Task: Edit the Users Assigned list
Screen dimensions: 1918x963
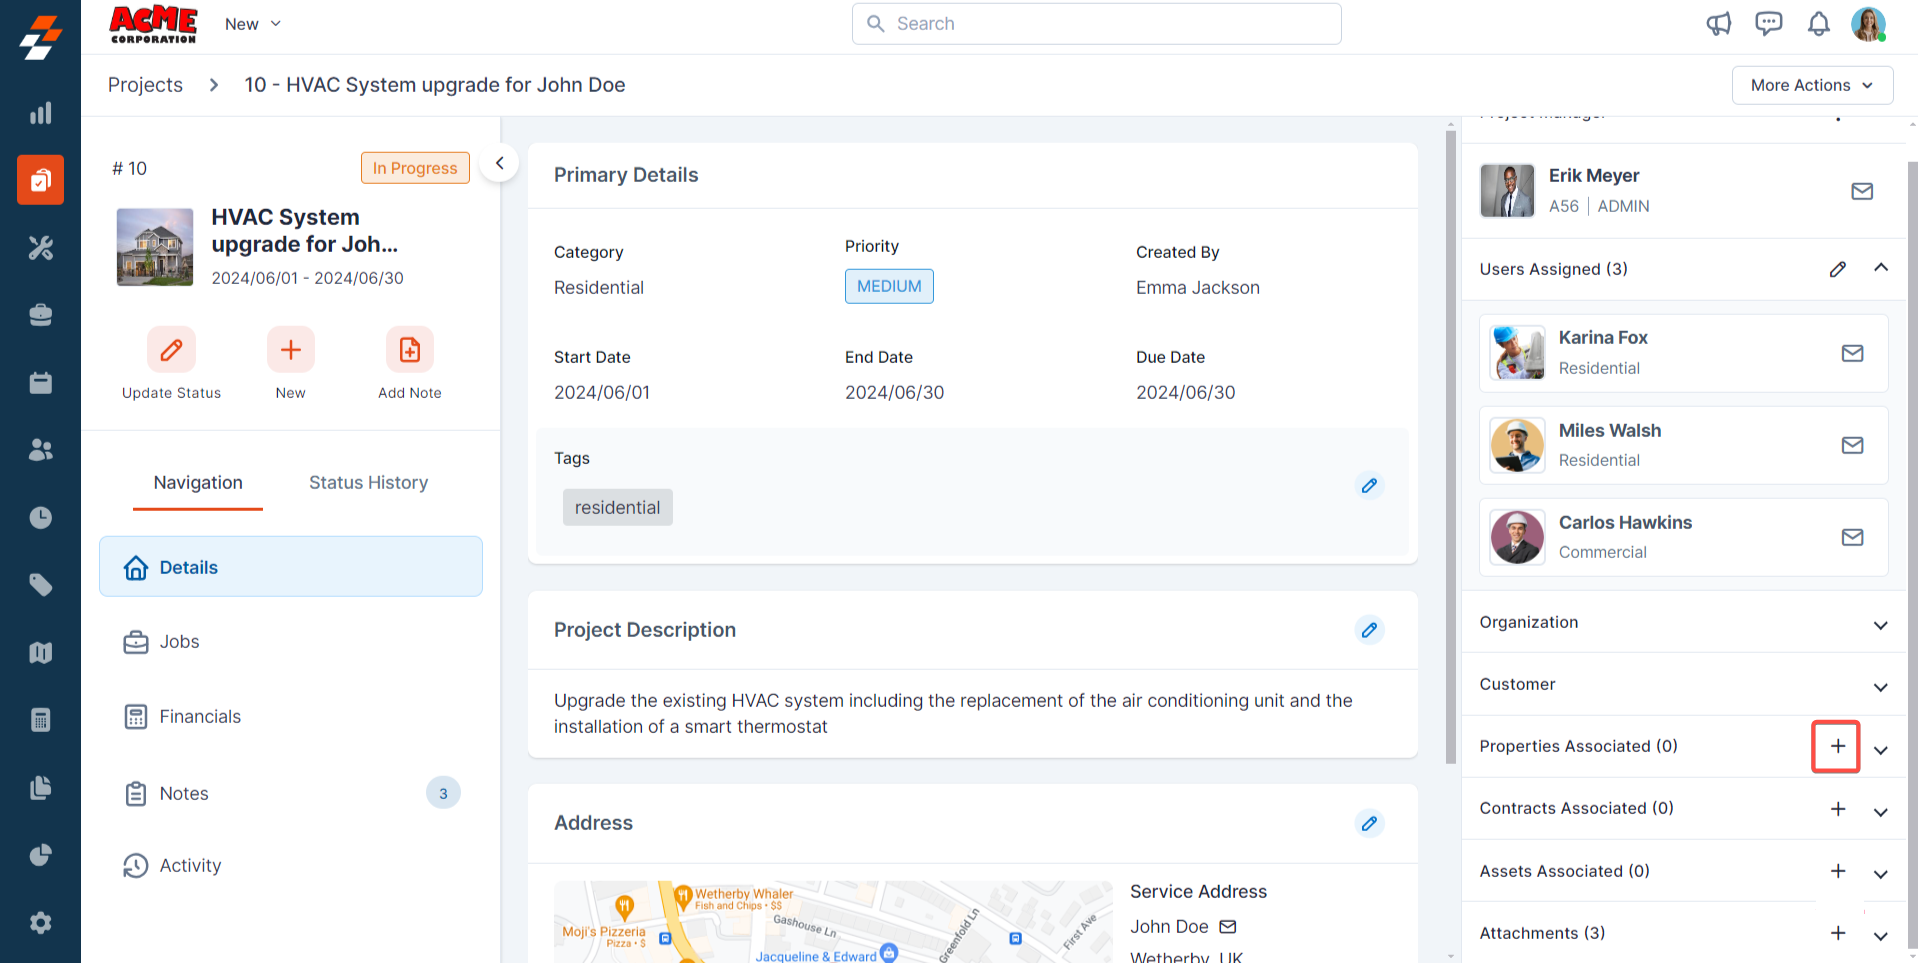Action: pyautogui.click(x=1837, y=269)
